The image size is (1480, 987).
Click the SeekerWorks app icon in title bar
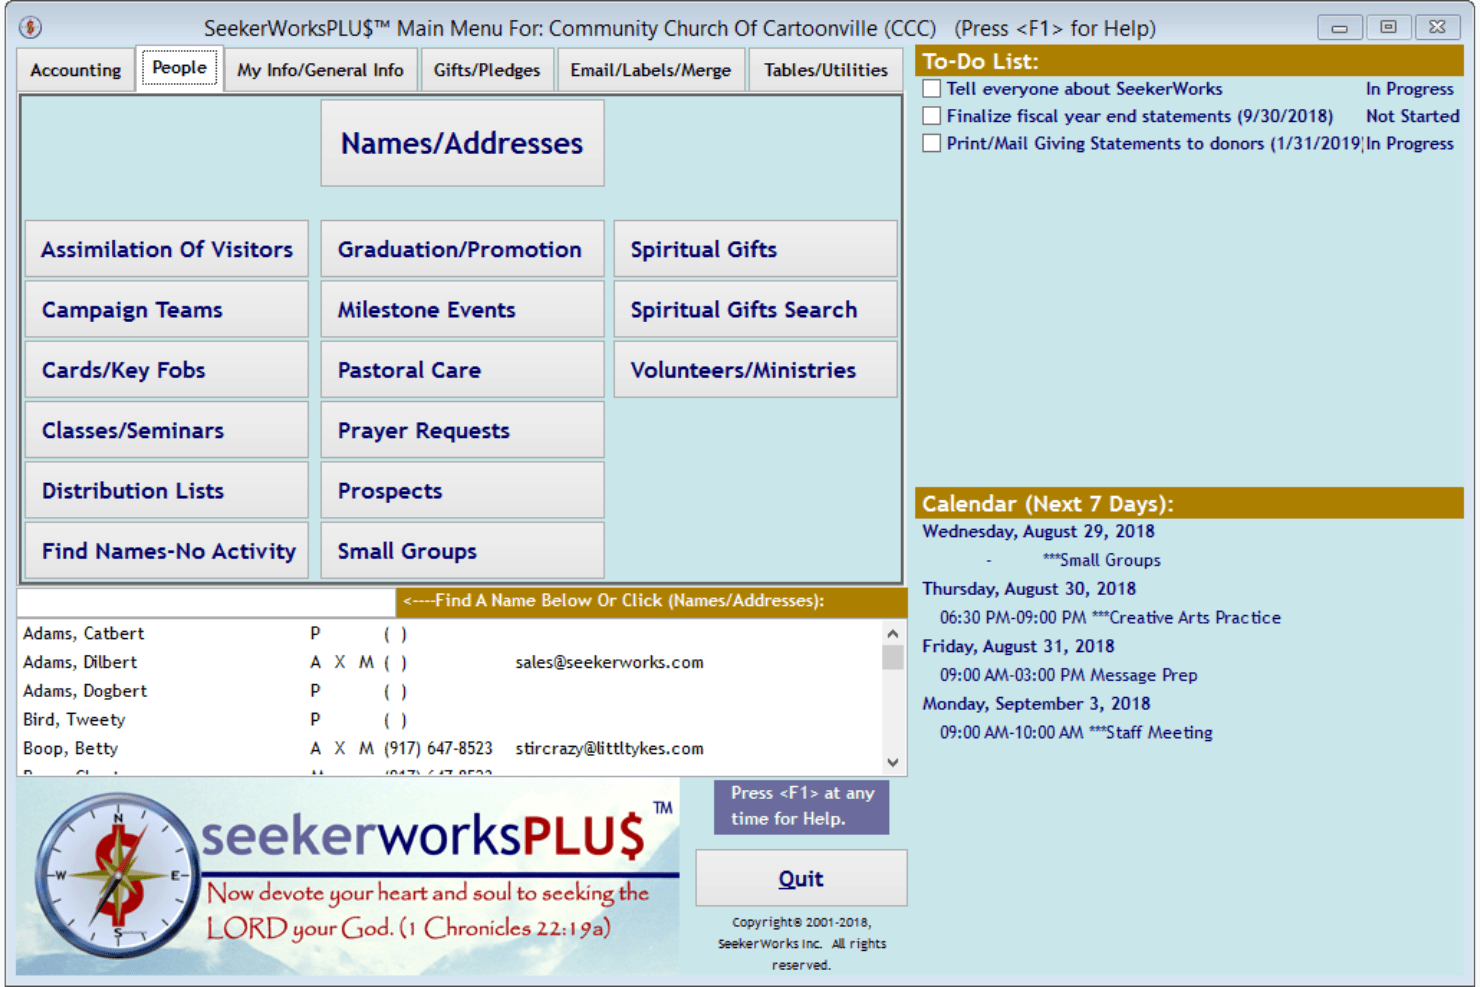click(31, 27)
